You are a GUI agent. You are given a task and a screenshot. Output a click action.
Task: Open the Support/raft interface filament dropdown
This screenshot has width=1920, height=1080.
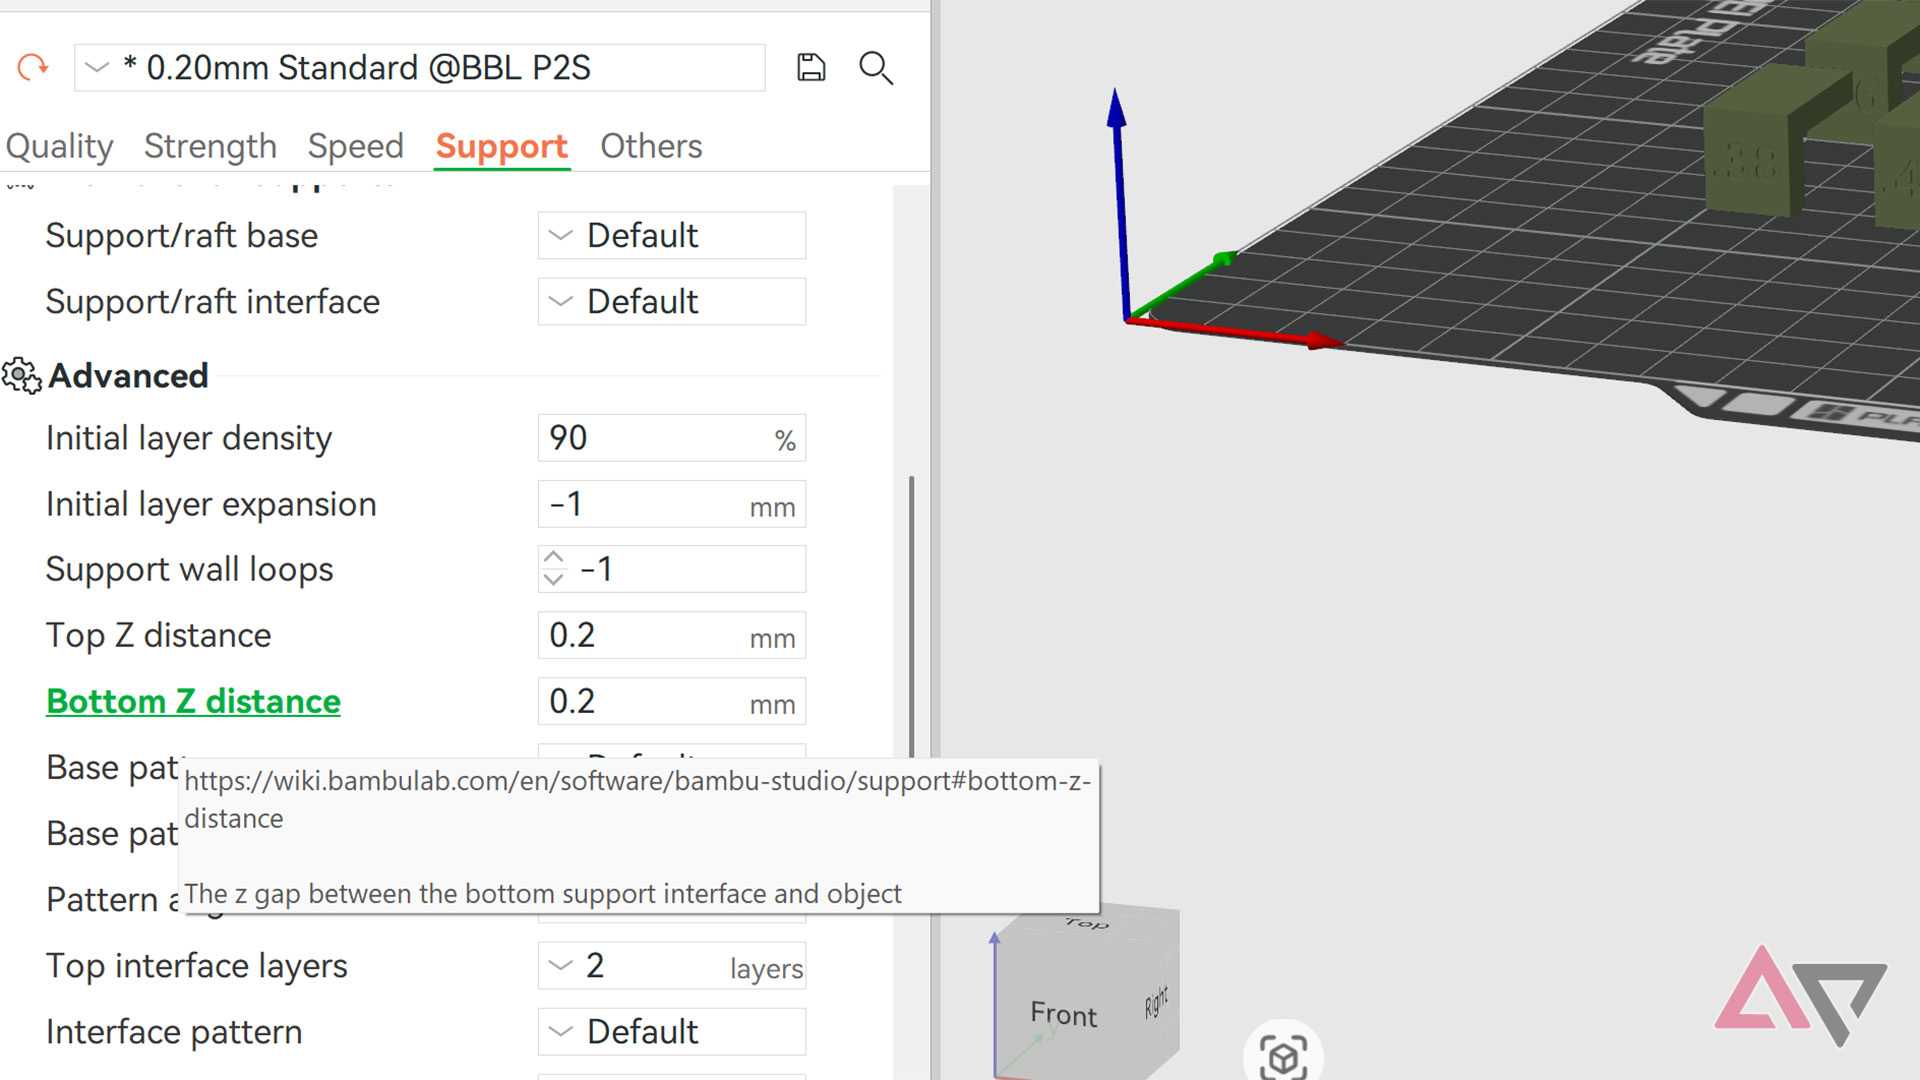672,301
